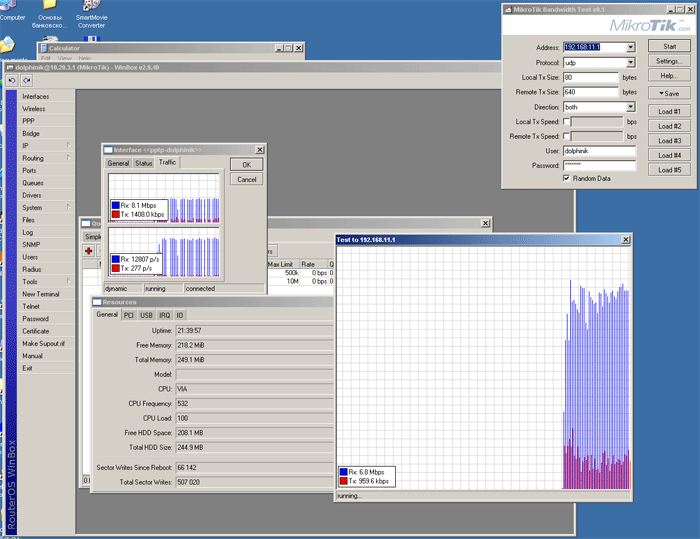700x539 pixels.
Task: Click the red Tx swatch in test legend
Action: 343,481
